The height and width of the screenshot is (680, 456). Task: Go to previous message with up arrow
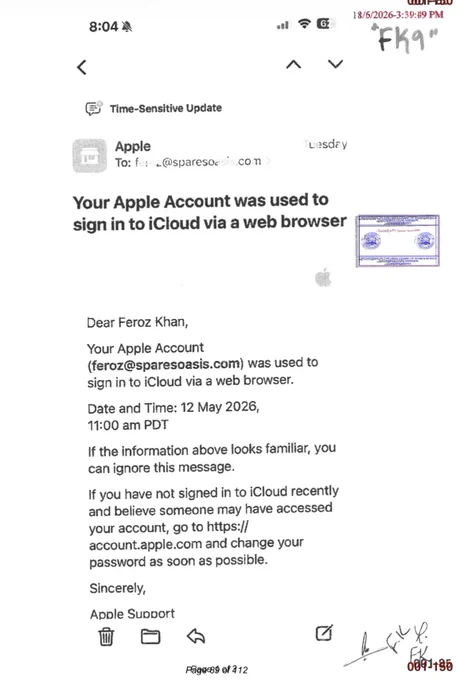pyautogui.click(x=294, y=65)
